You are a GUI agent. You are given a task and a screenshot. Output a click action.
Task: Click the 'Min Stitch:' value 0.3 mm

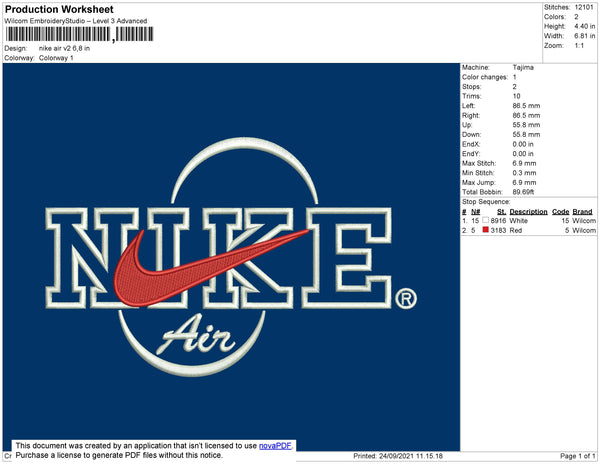(x=524, y=173)
